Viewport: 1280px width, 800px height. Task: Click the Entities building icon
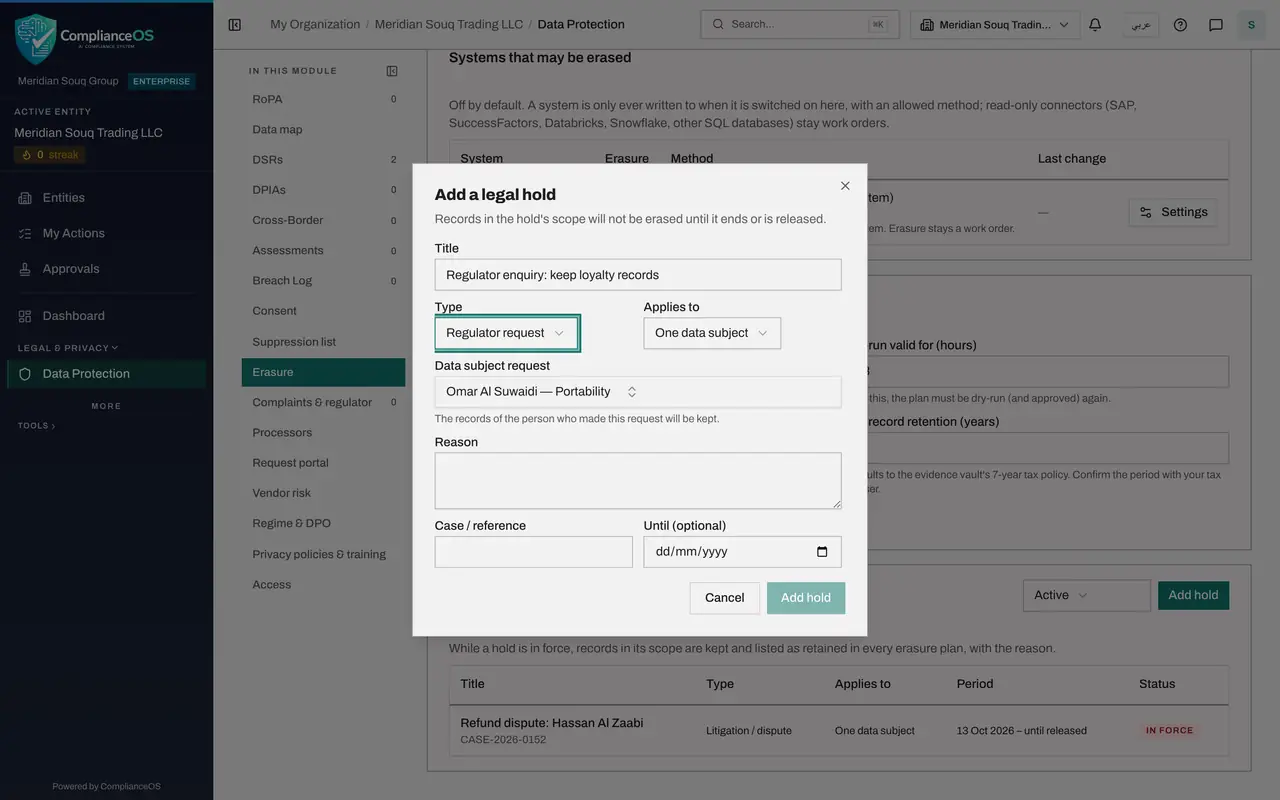25,198
